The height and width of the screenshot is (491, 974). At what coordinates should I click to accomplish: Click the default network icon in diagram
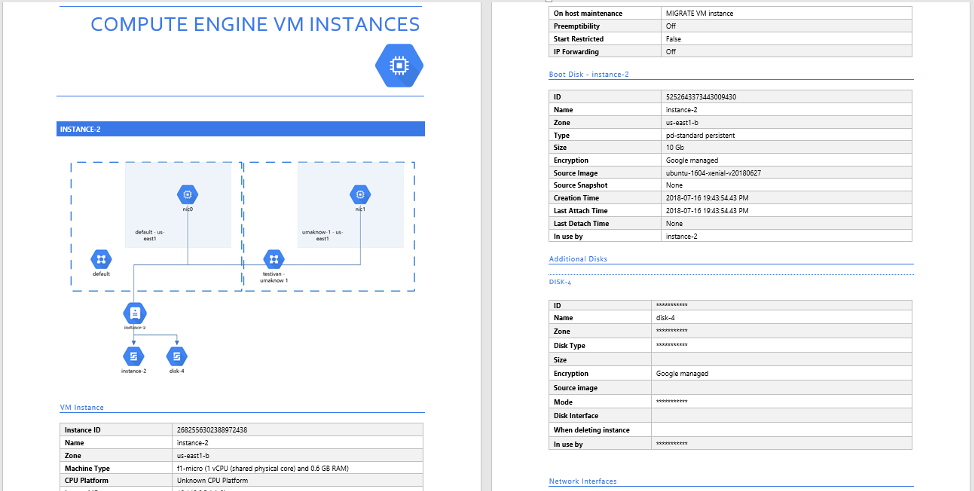tap(101, 259)
